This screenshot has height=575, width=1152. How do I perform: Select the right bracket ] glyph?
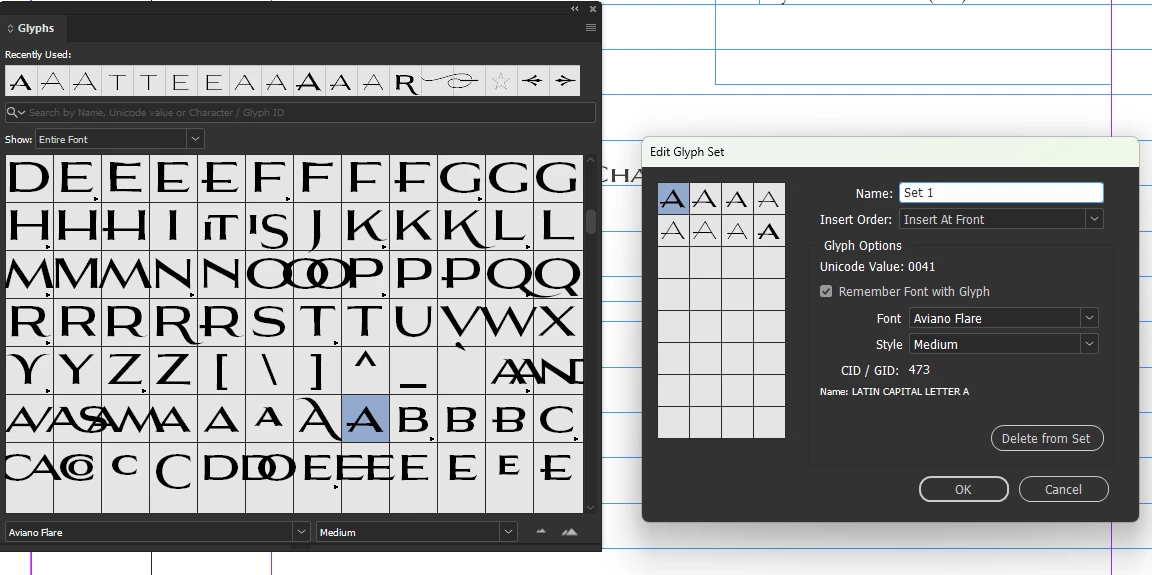coord(317,371)
